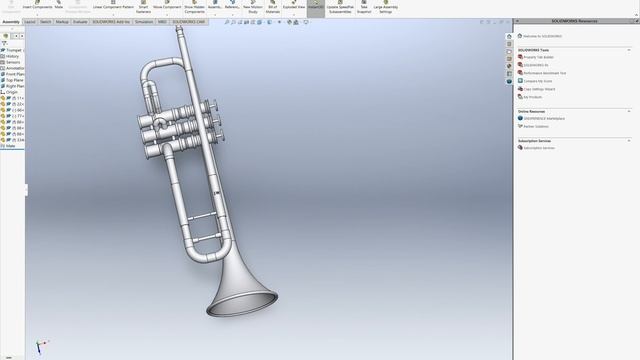Open the Simulation tab
Viewport: 640px width, 360px height.
144,22
